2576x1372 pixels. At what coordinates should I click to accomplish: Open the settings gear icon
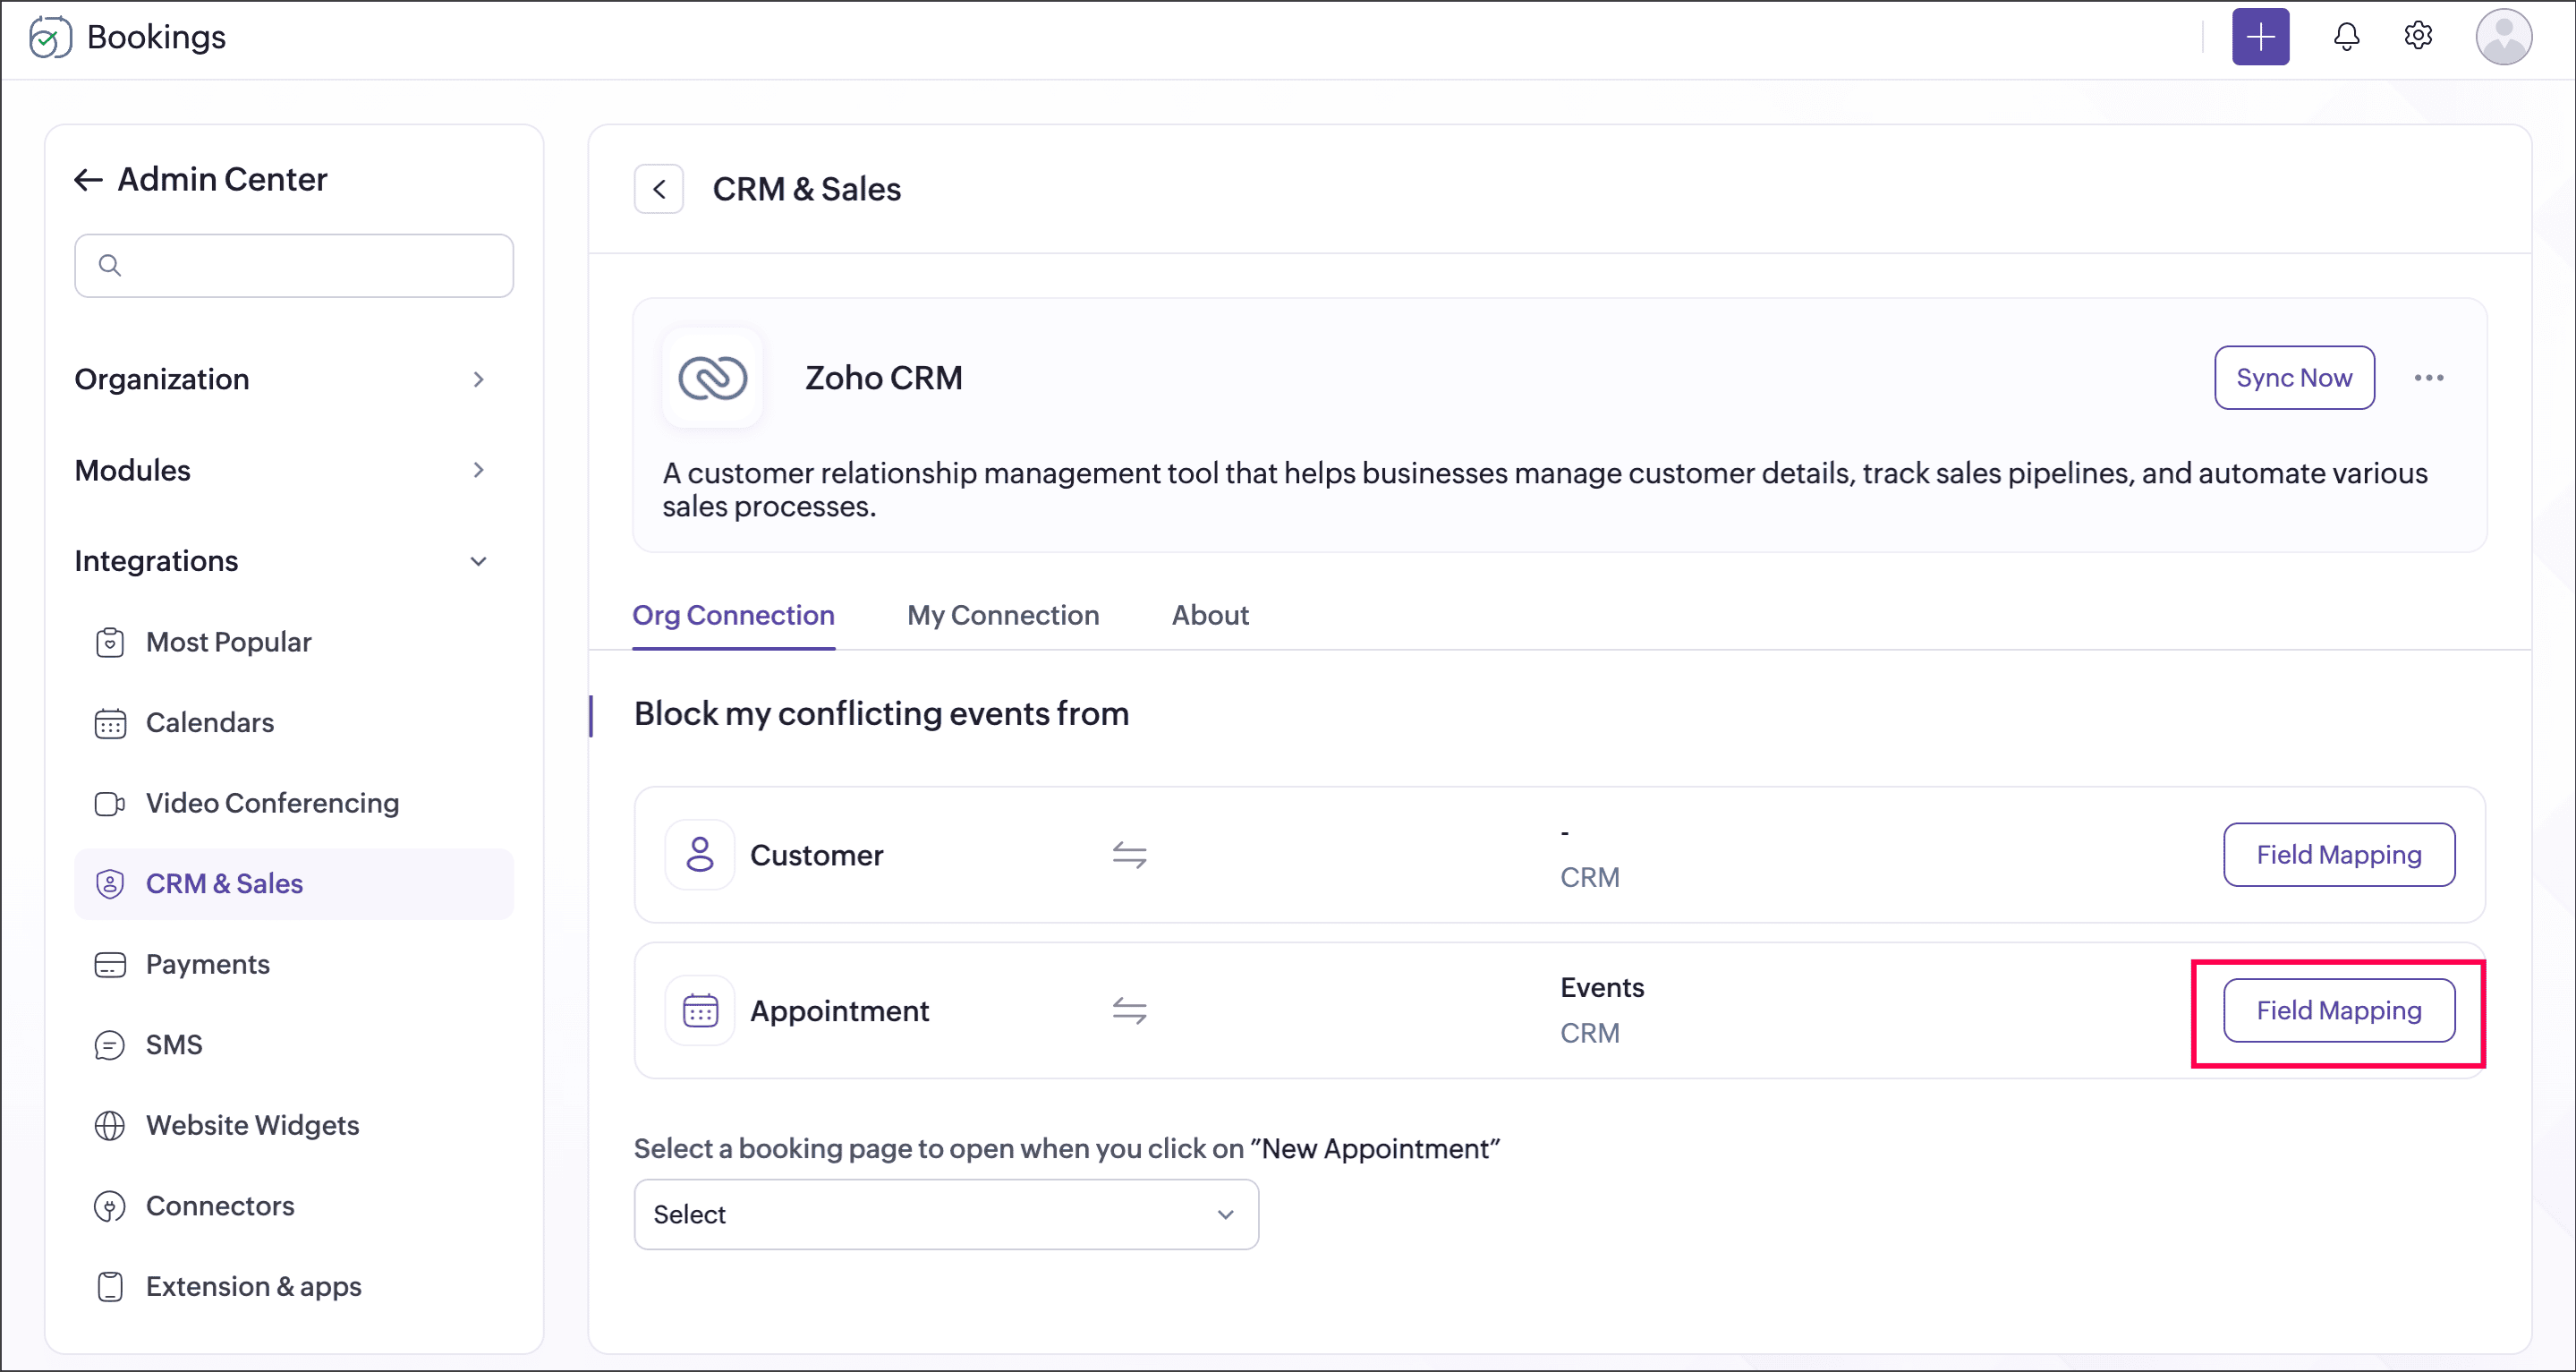pyautogui.click(x=2418, y=36)
